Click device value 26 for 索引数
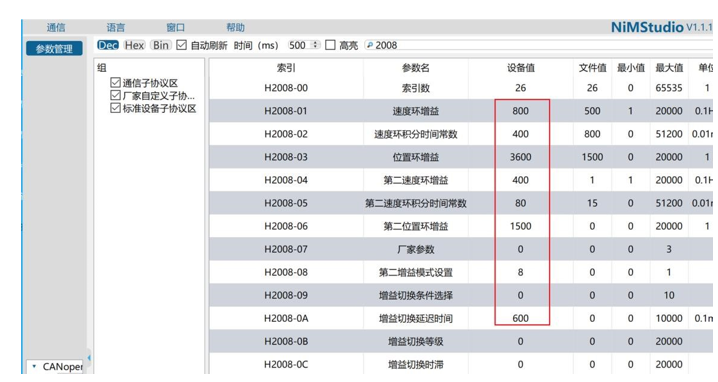The image size is (718, 382). pos(521,88)
